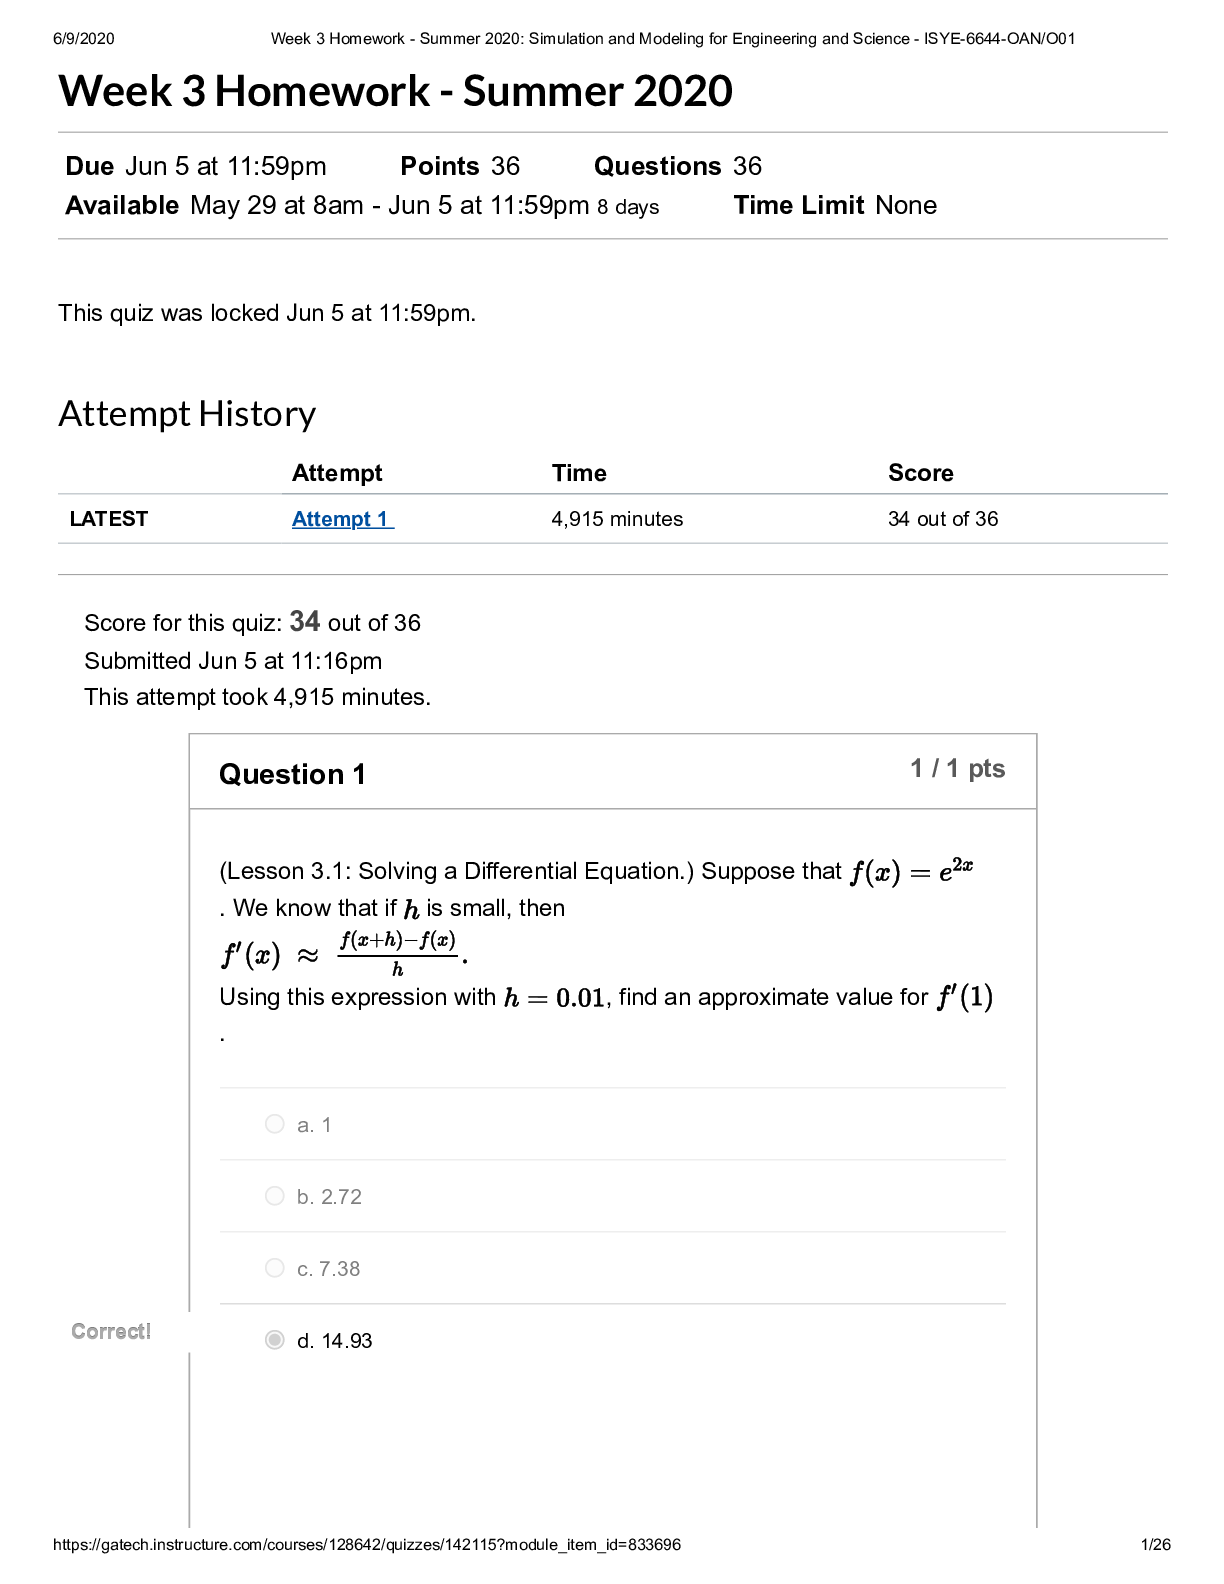This screenshot has width=1224, height=1584.
Task: Click the f'(x) approximation formula
Action: (343, 954)
